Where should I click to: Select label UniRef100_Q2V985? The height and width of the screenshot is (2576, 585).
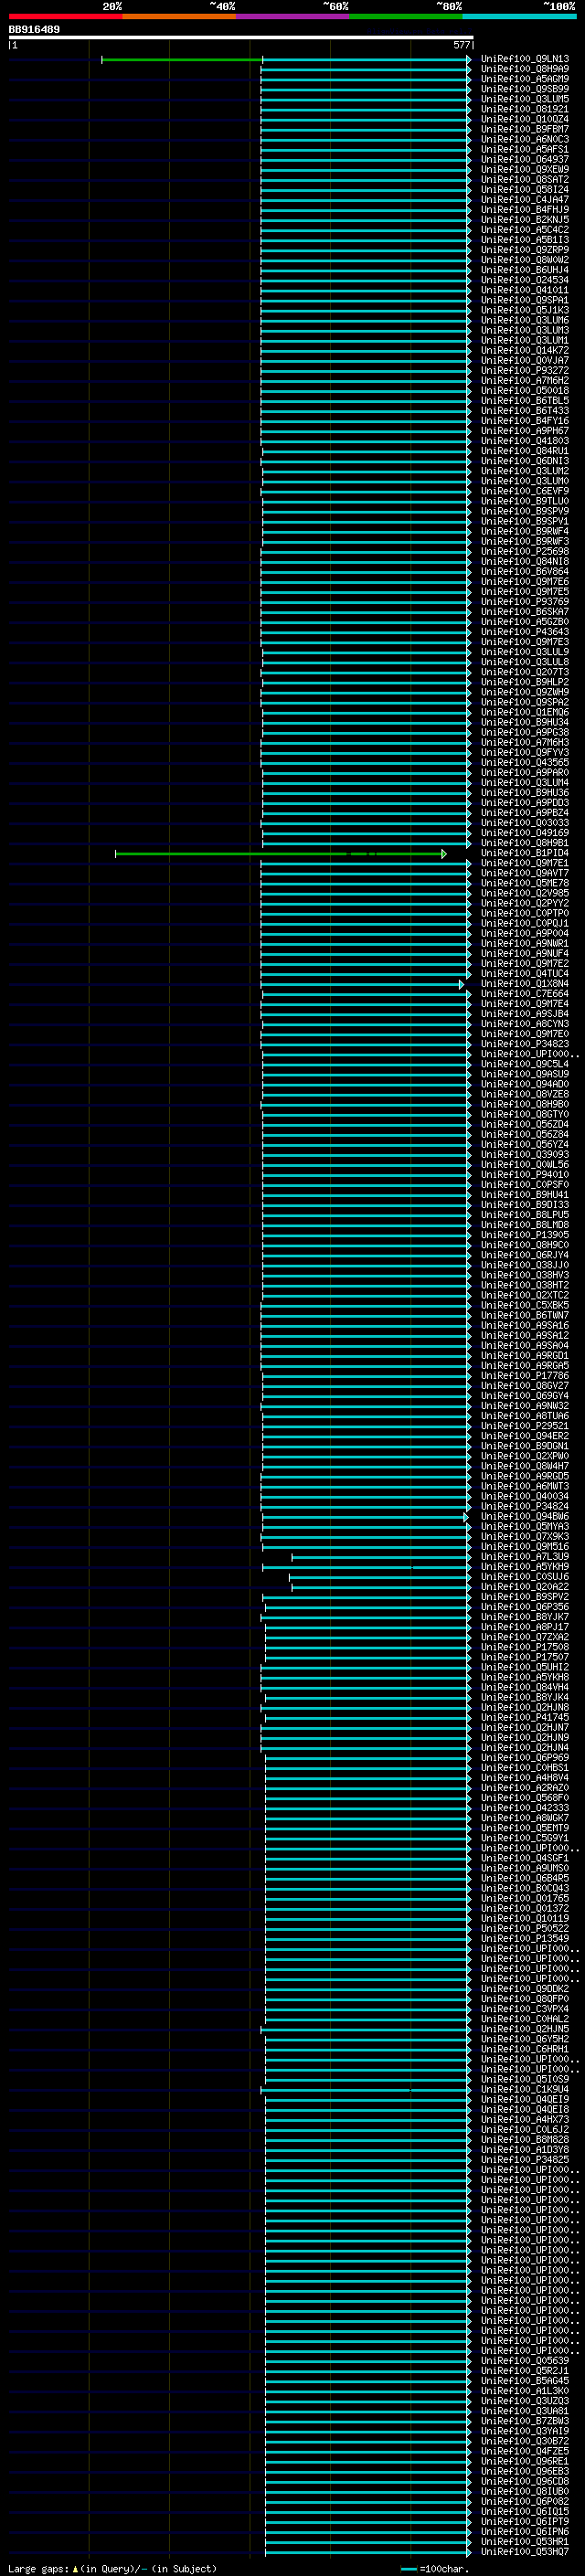pos(525,893)
